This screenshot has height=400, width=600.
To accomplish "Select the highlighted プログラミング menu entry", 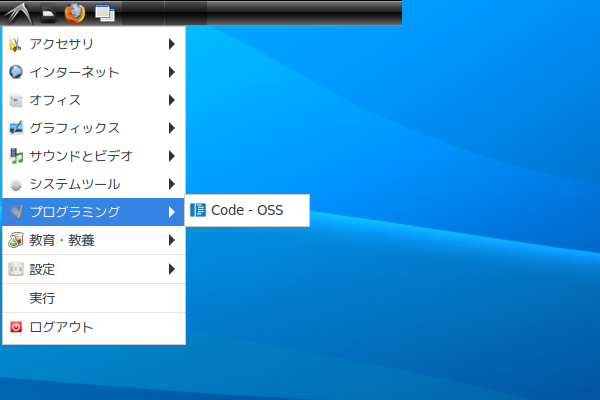I will (x=94, y=212).
